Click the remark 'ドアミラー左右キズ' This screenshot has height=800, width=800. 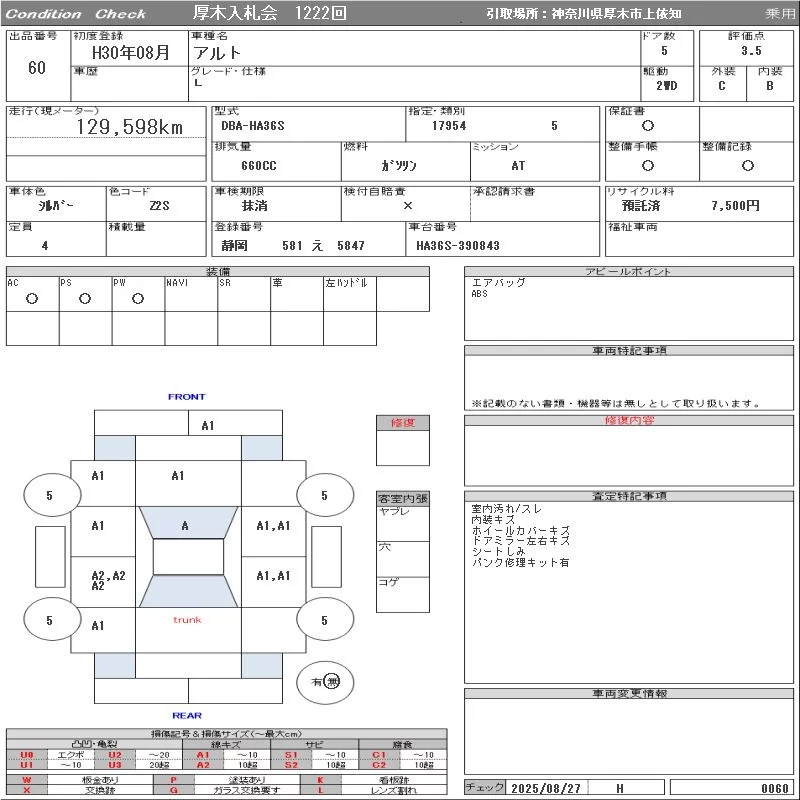(520, 541)
